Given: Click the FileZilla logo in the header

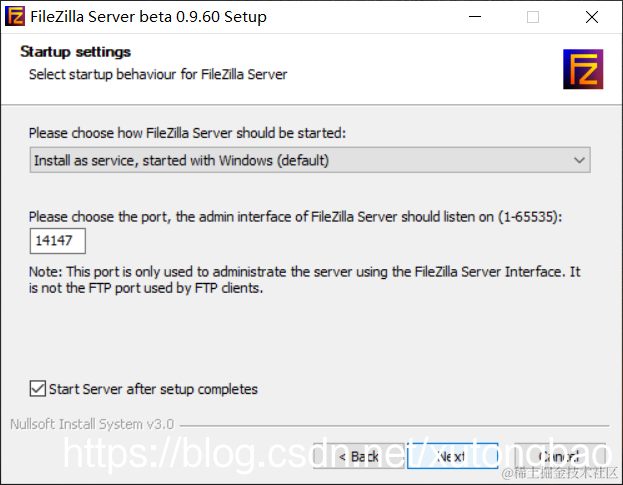Looking at the screenshot, I should click(x=581, y=69).
